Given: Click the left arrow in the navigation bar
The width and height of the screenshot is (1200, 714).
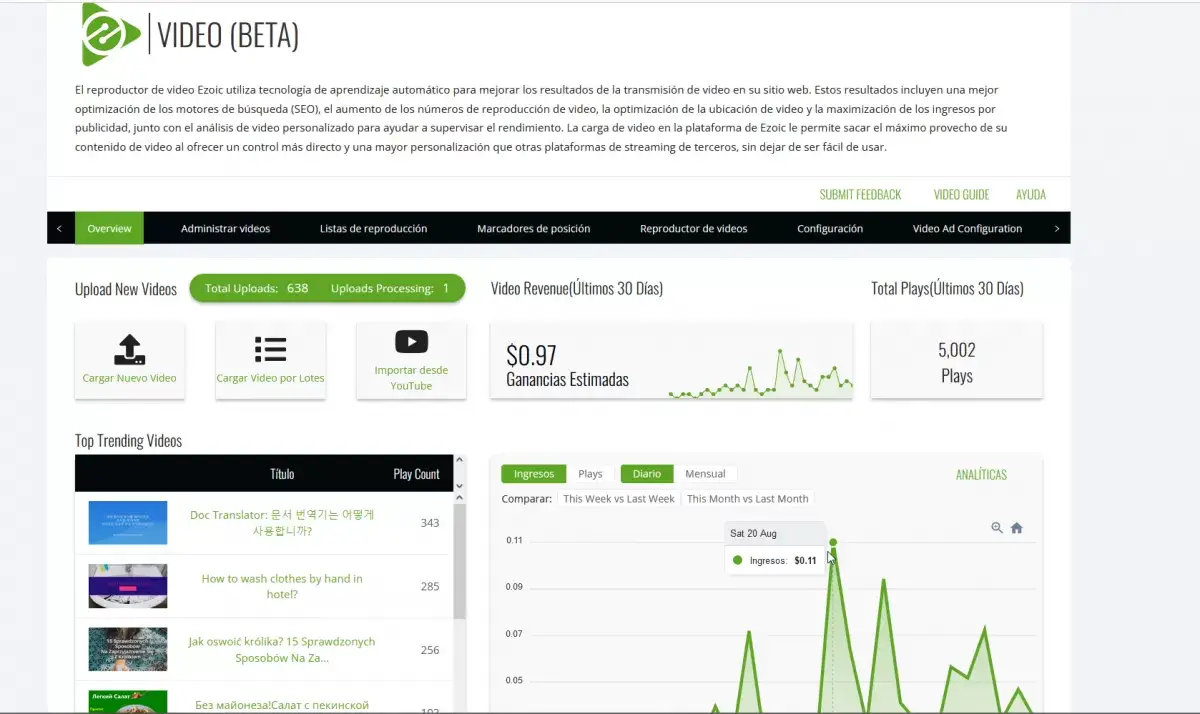Looking at the screenshot, I should 59,229.
